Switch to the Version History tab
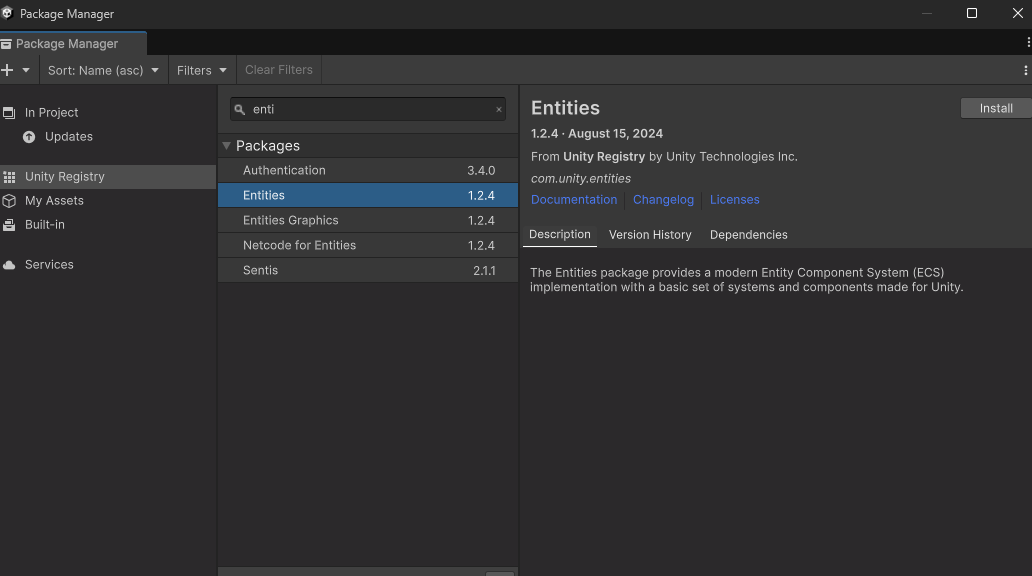Viewport: 1032px width, 576px height. tap(650, 235)
